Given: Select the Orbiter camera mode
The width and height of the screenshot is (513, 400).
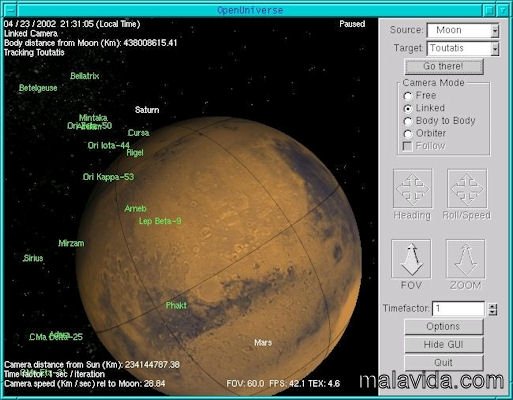Looking at the screenshot, I should (x=407, y=134).
